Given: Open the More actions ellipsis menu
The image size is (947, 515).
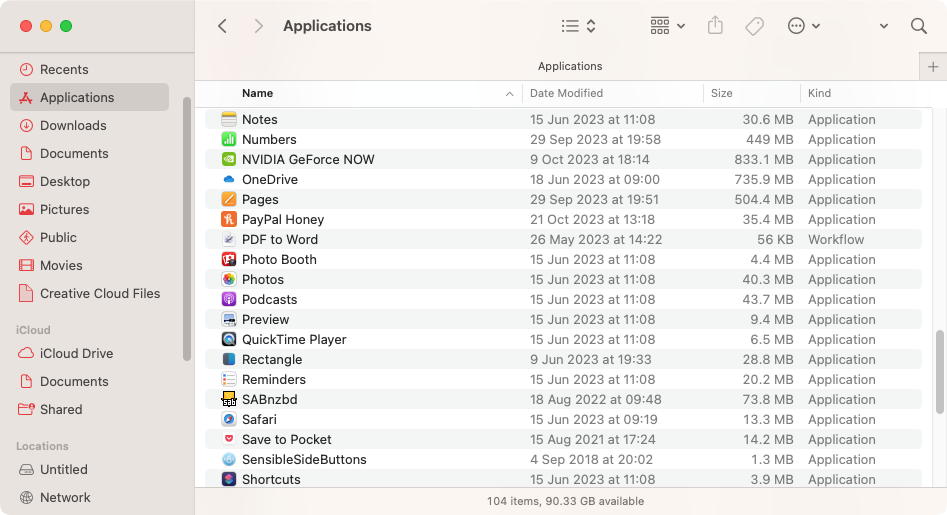Looking at the screenshot, I should [804, 26].
